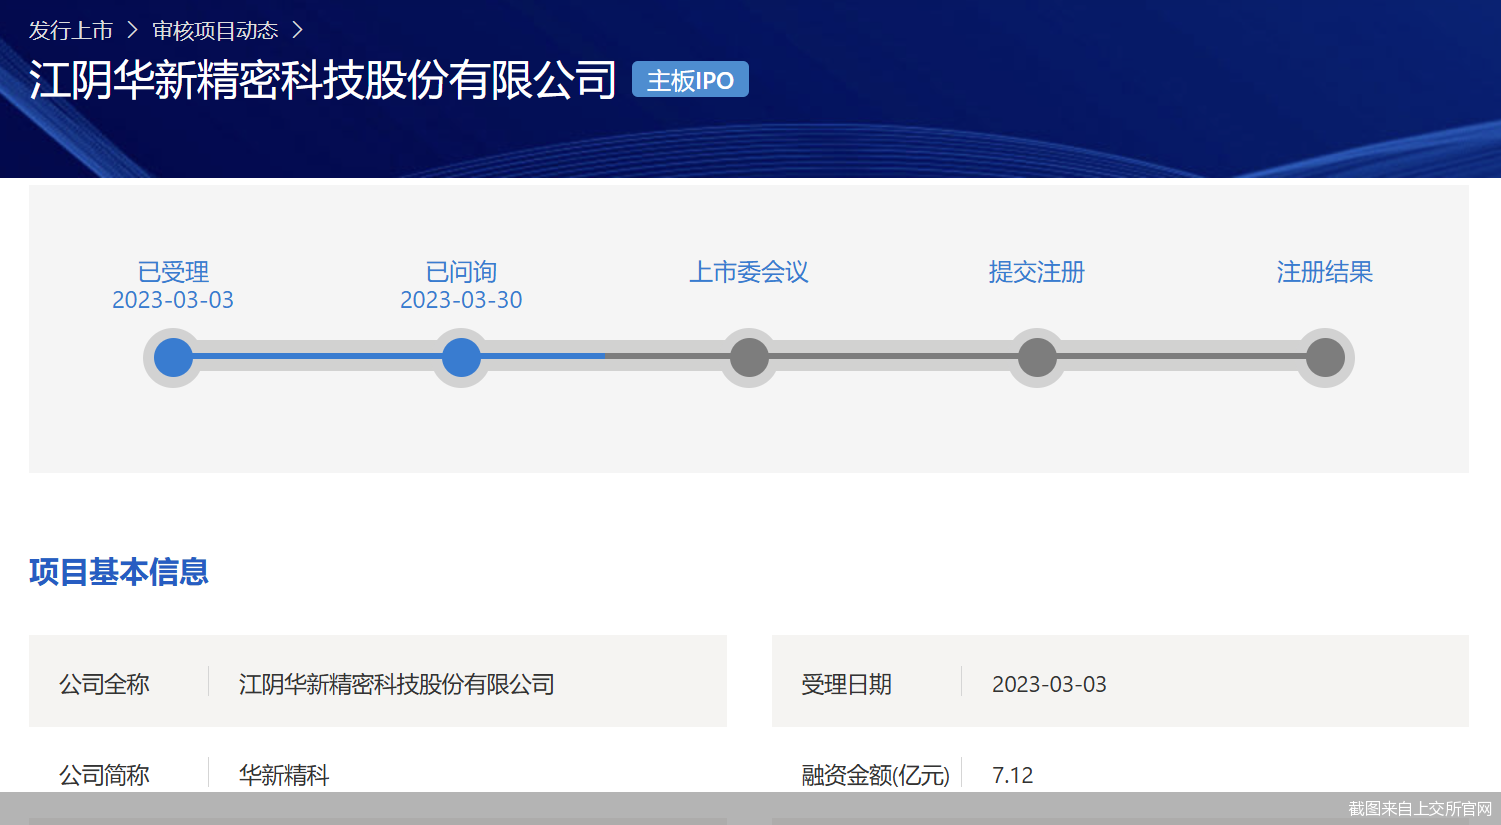Click the 融资金额(亿元) field label
This screenshot has width=1501, height=825.
pyautogui.click(x=875, y=775)
